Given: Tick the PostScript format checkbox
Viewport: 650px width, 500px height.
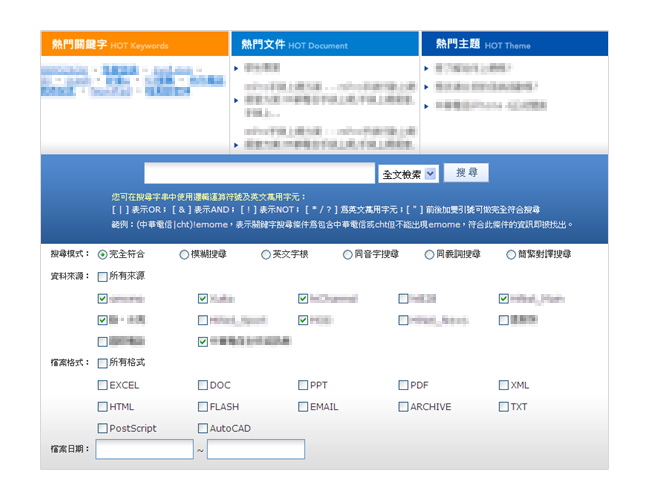Looking at the screenshot, I should tap(103, 429).
